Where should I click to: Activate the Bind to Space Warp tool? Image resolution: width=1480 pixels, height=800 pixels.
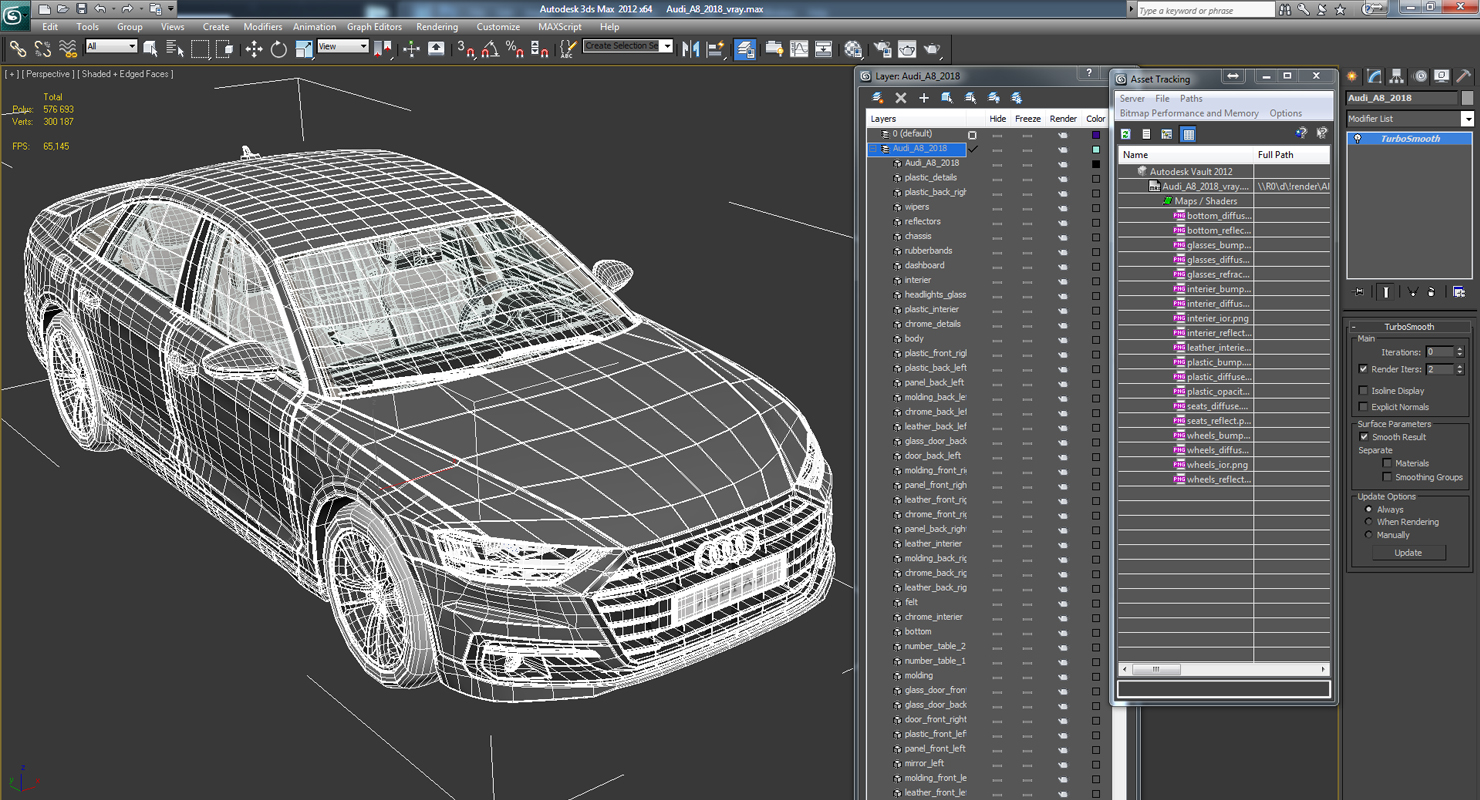[68, 48]
